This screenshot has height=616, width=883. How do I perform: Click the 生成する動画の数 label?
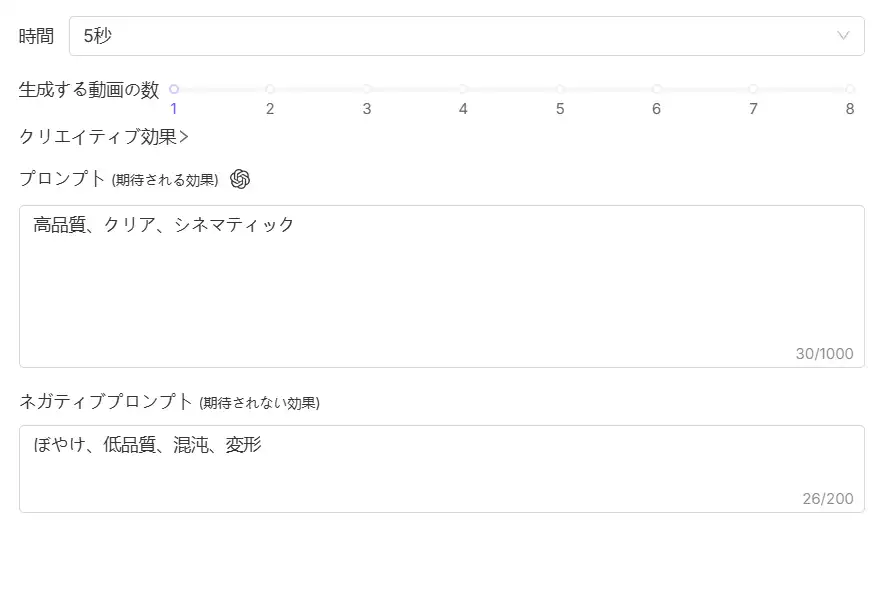pos(89,90)
